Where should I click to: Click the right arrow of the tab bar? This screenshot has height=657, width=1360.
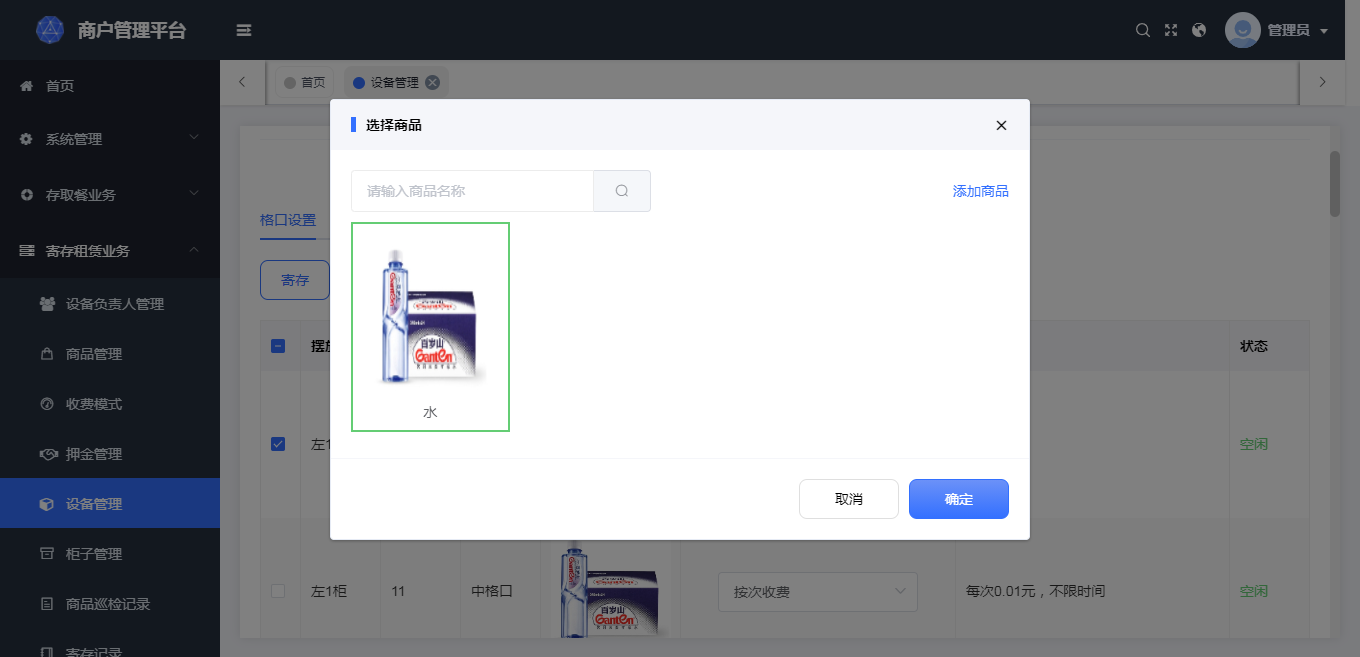(x=1322, y=82)
